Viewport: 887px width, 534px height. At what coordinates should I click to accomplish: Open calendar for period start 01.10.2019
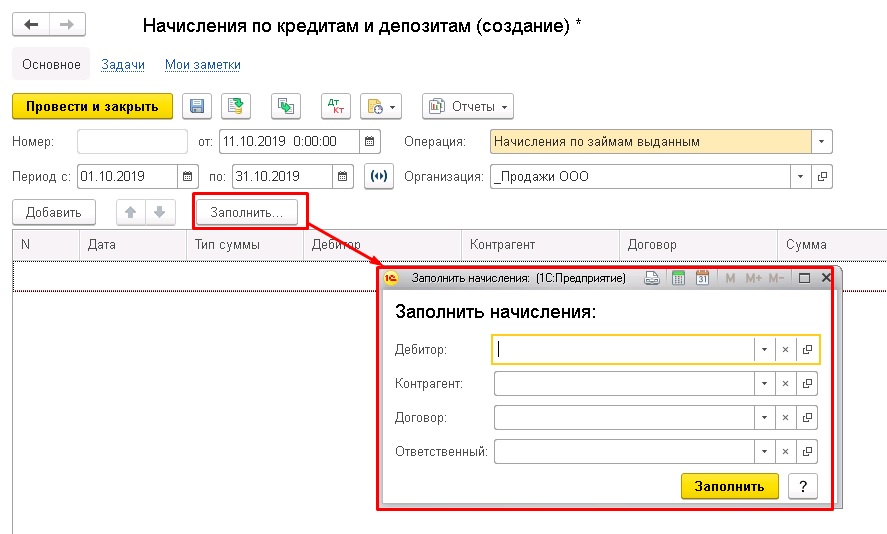coord(188,176)
